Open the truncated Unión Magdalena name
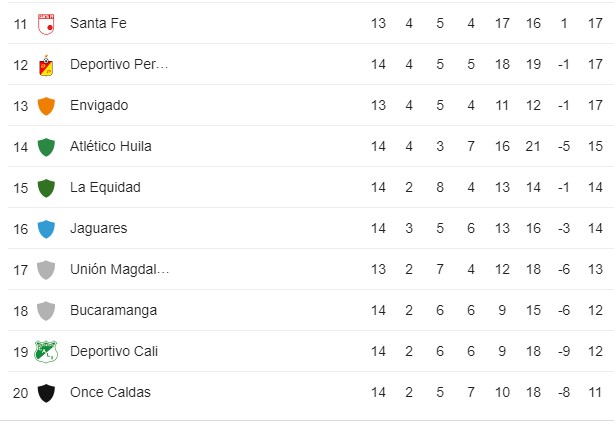 click(119, 269)
